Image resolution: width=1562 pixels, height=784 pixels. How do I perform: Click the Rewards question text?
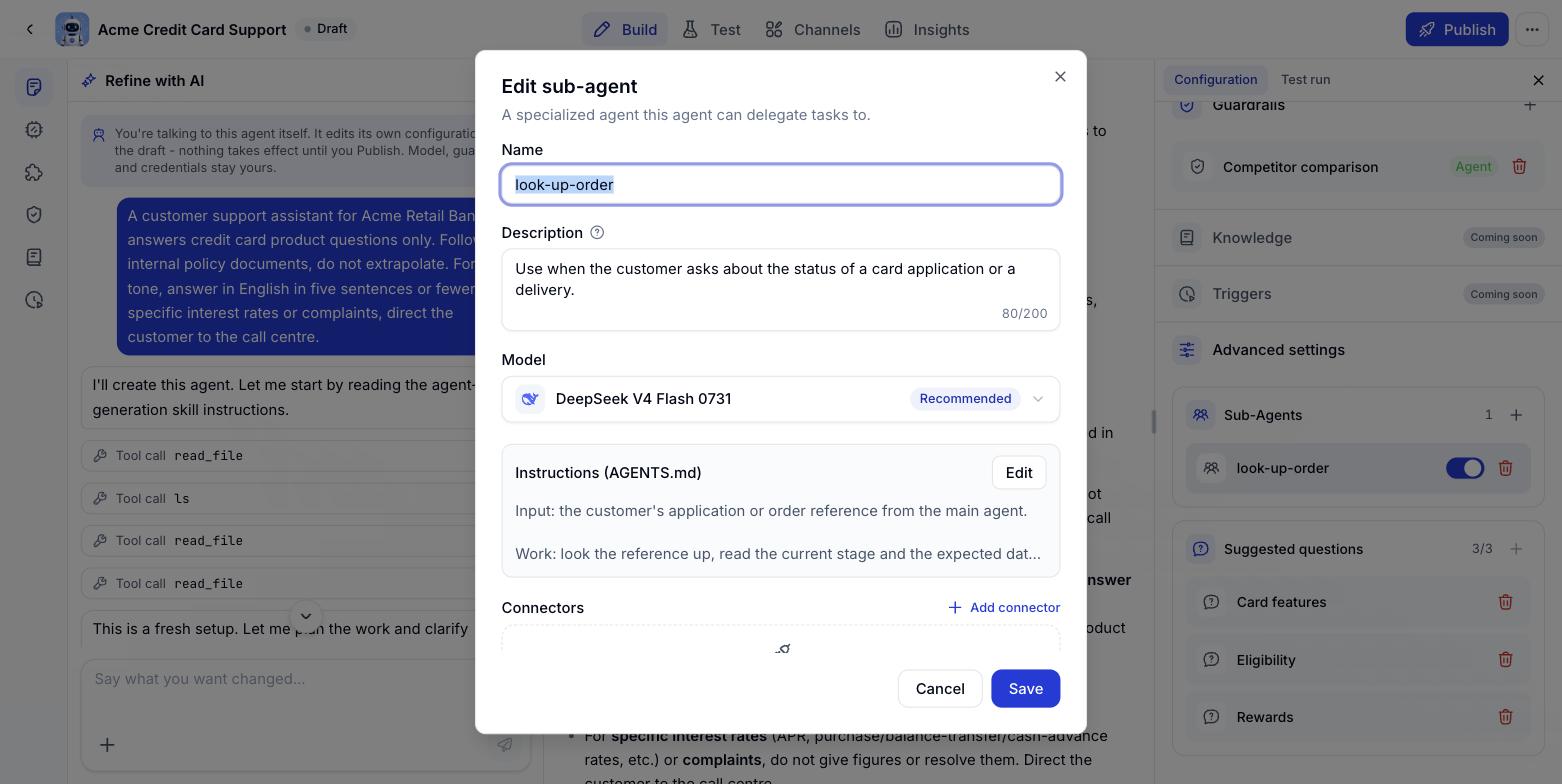click(x=1264, y=717)
